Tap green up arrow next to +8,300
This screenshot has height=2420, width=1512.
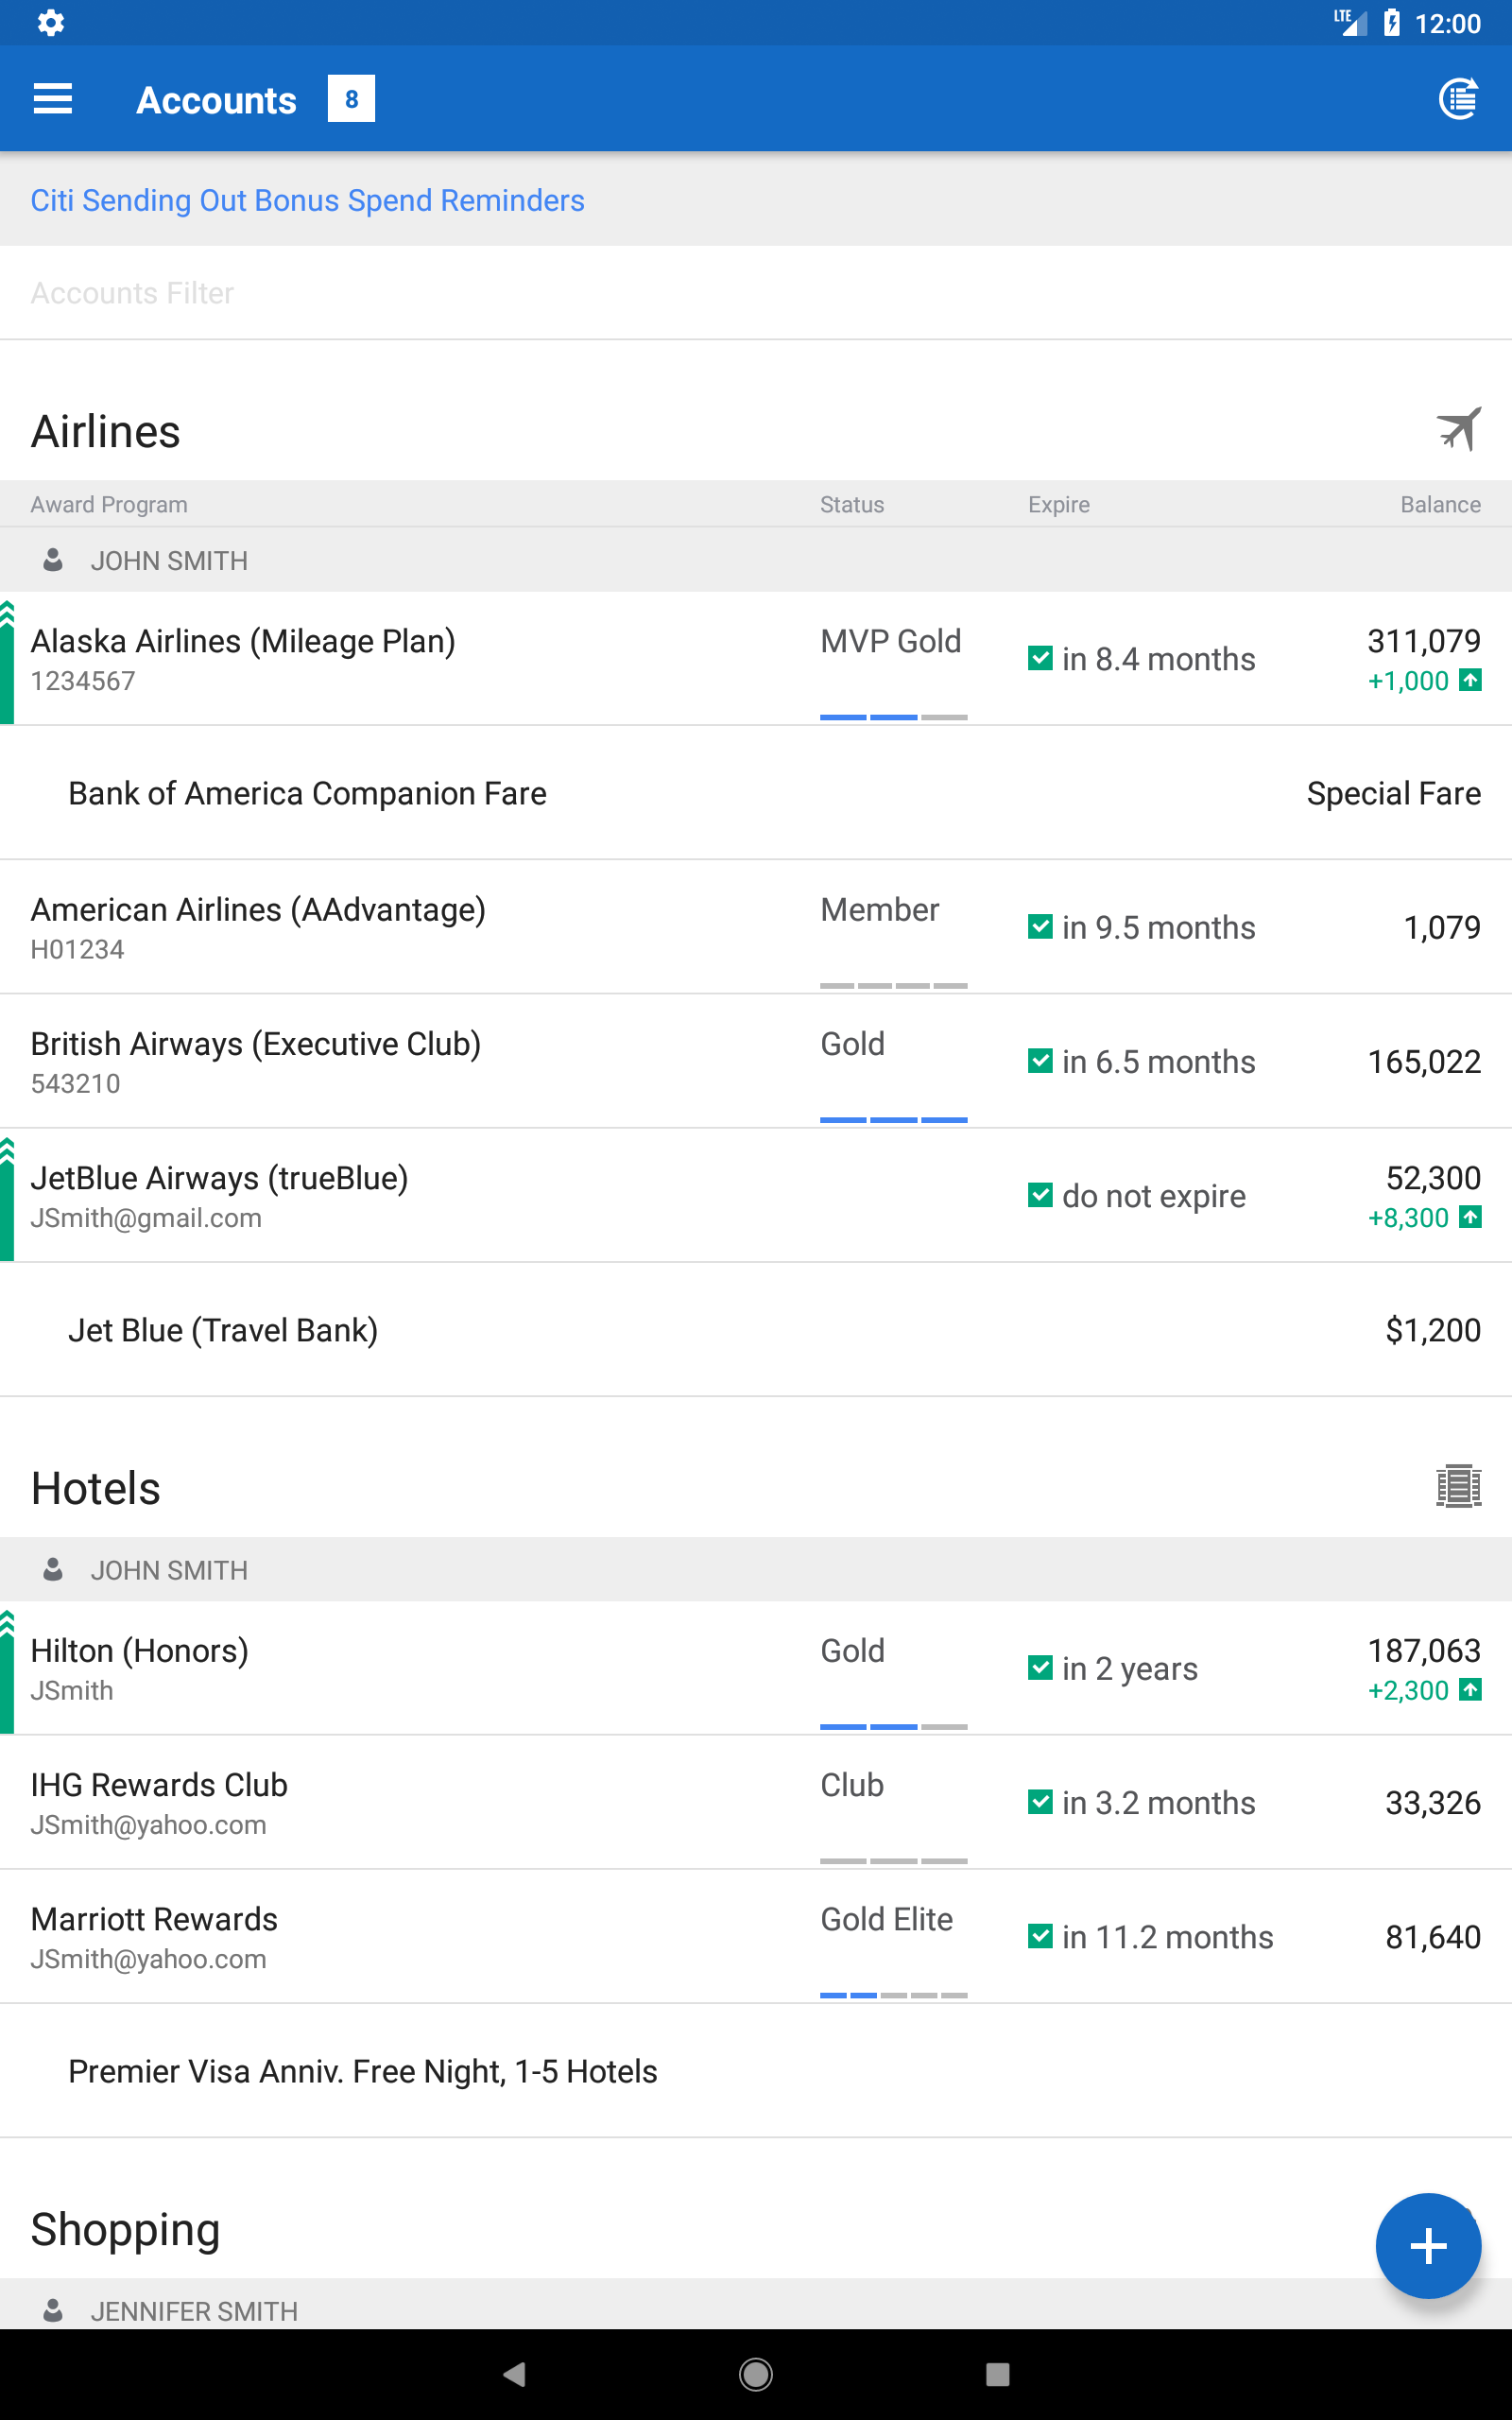tap(1470, 1217)
